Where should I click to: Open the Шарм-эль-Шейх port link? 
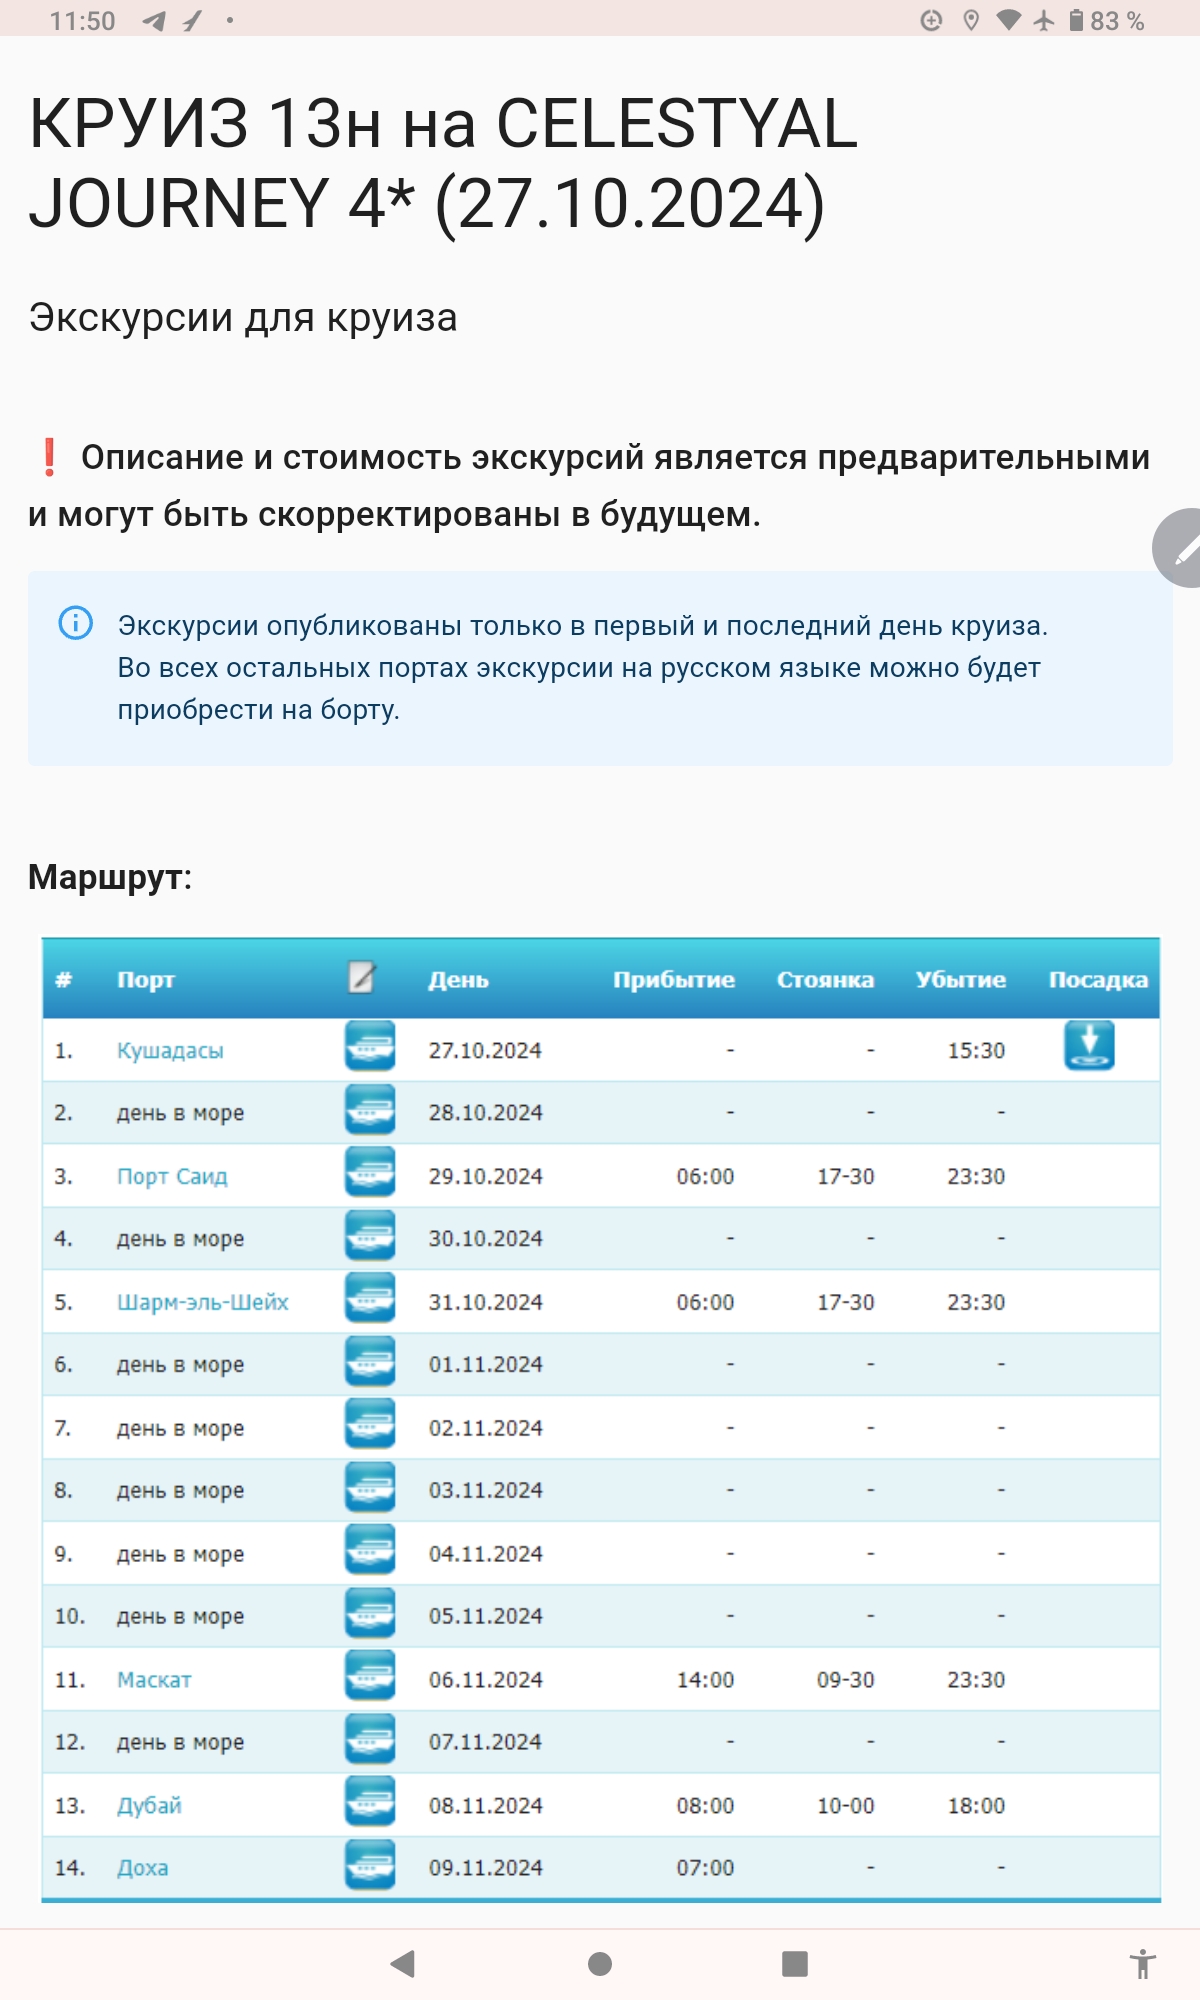pos(202,1302)
